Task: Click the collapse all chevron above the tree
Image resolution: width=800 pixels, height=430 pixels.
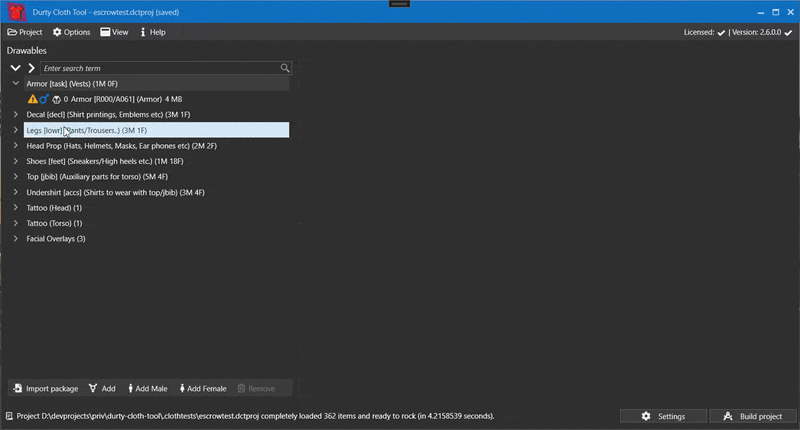Action: [x=15, y=68]
